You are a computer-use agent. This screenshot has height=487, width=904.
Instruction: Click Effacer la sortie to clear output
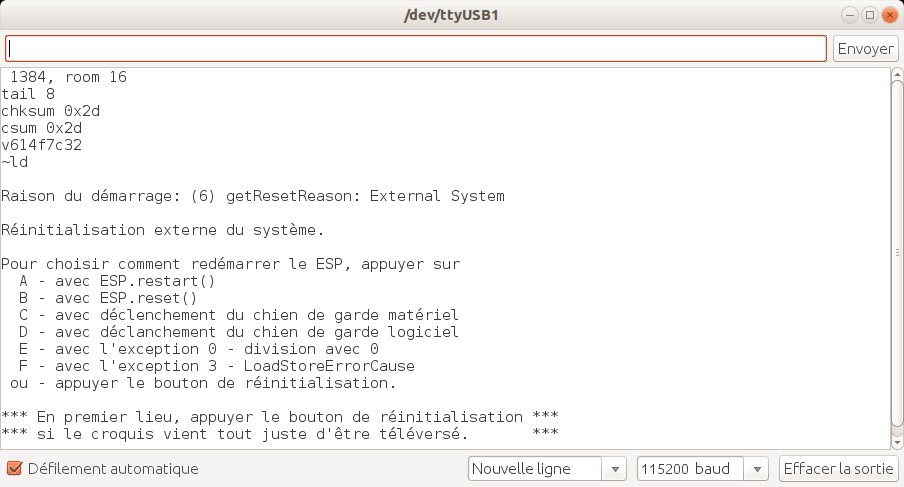(x=837, y=468)
